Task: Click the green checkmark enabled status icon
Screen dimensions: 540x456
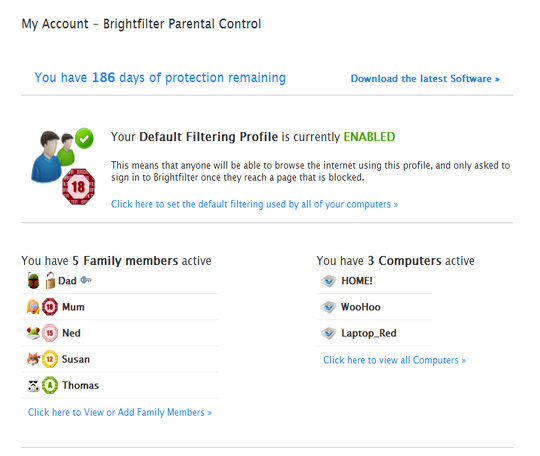Action: point(84,138)
